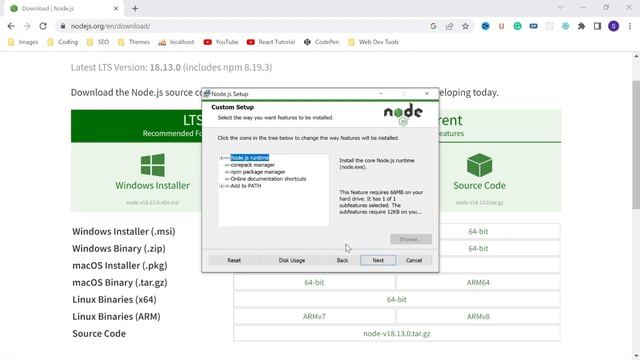Open a new browser tab
The image size is (640, 360).
(x=135, y=8)
